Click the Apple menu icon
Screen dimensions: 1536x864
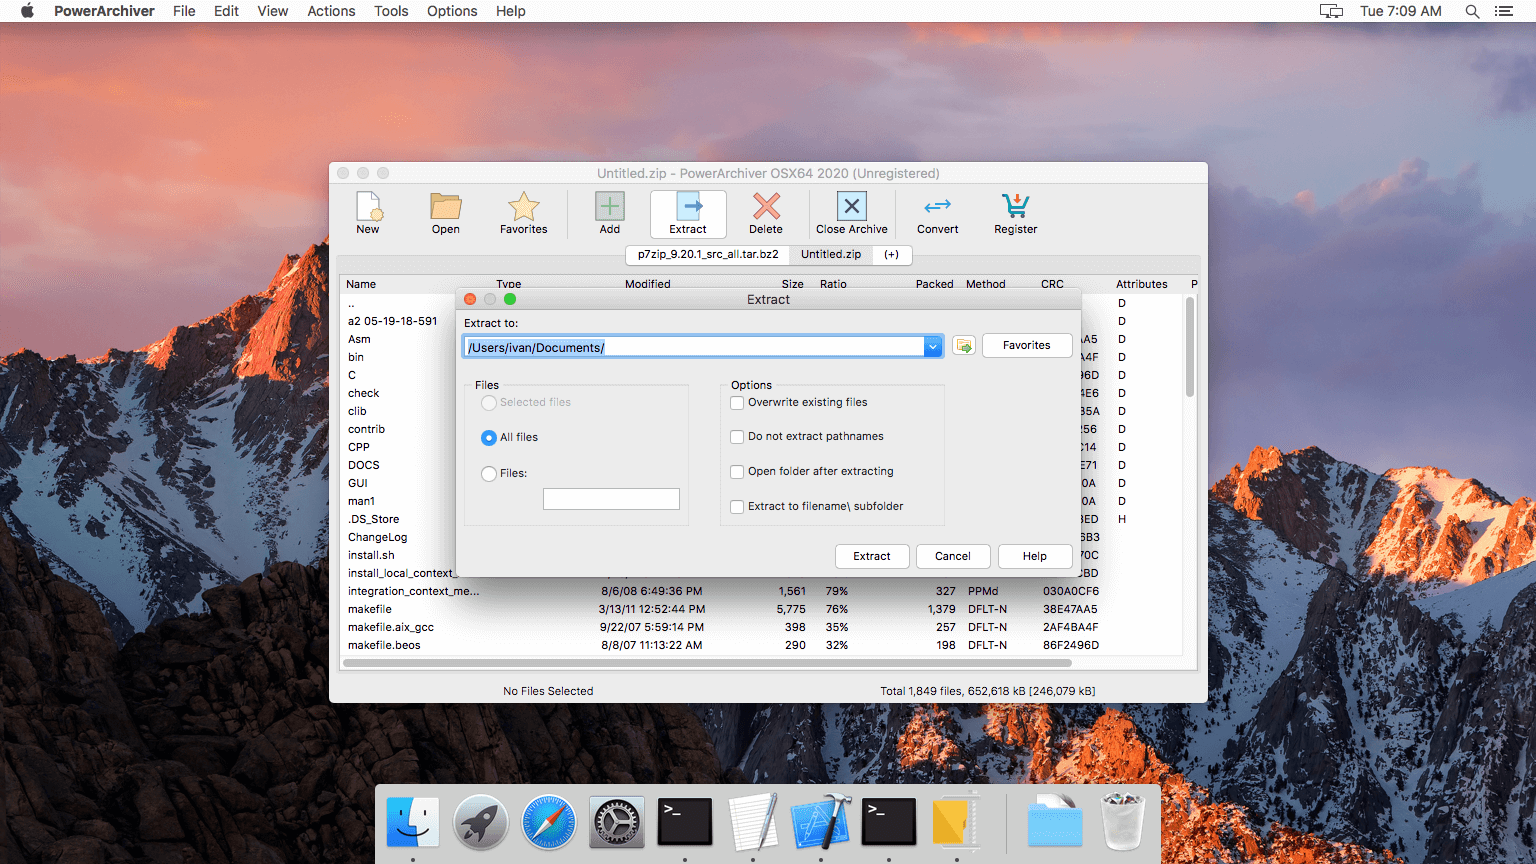pos(27,11)
